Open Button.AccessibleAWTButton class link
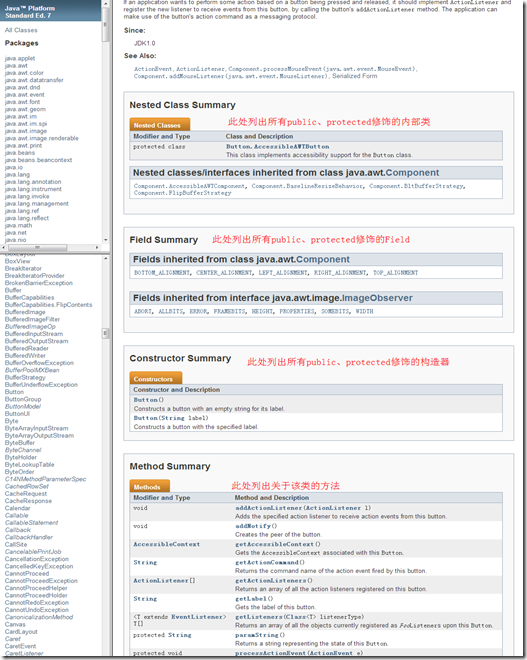Viewport: 527px width, 660px height. [x=277, y=146]
